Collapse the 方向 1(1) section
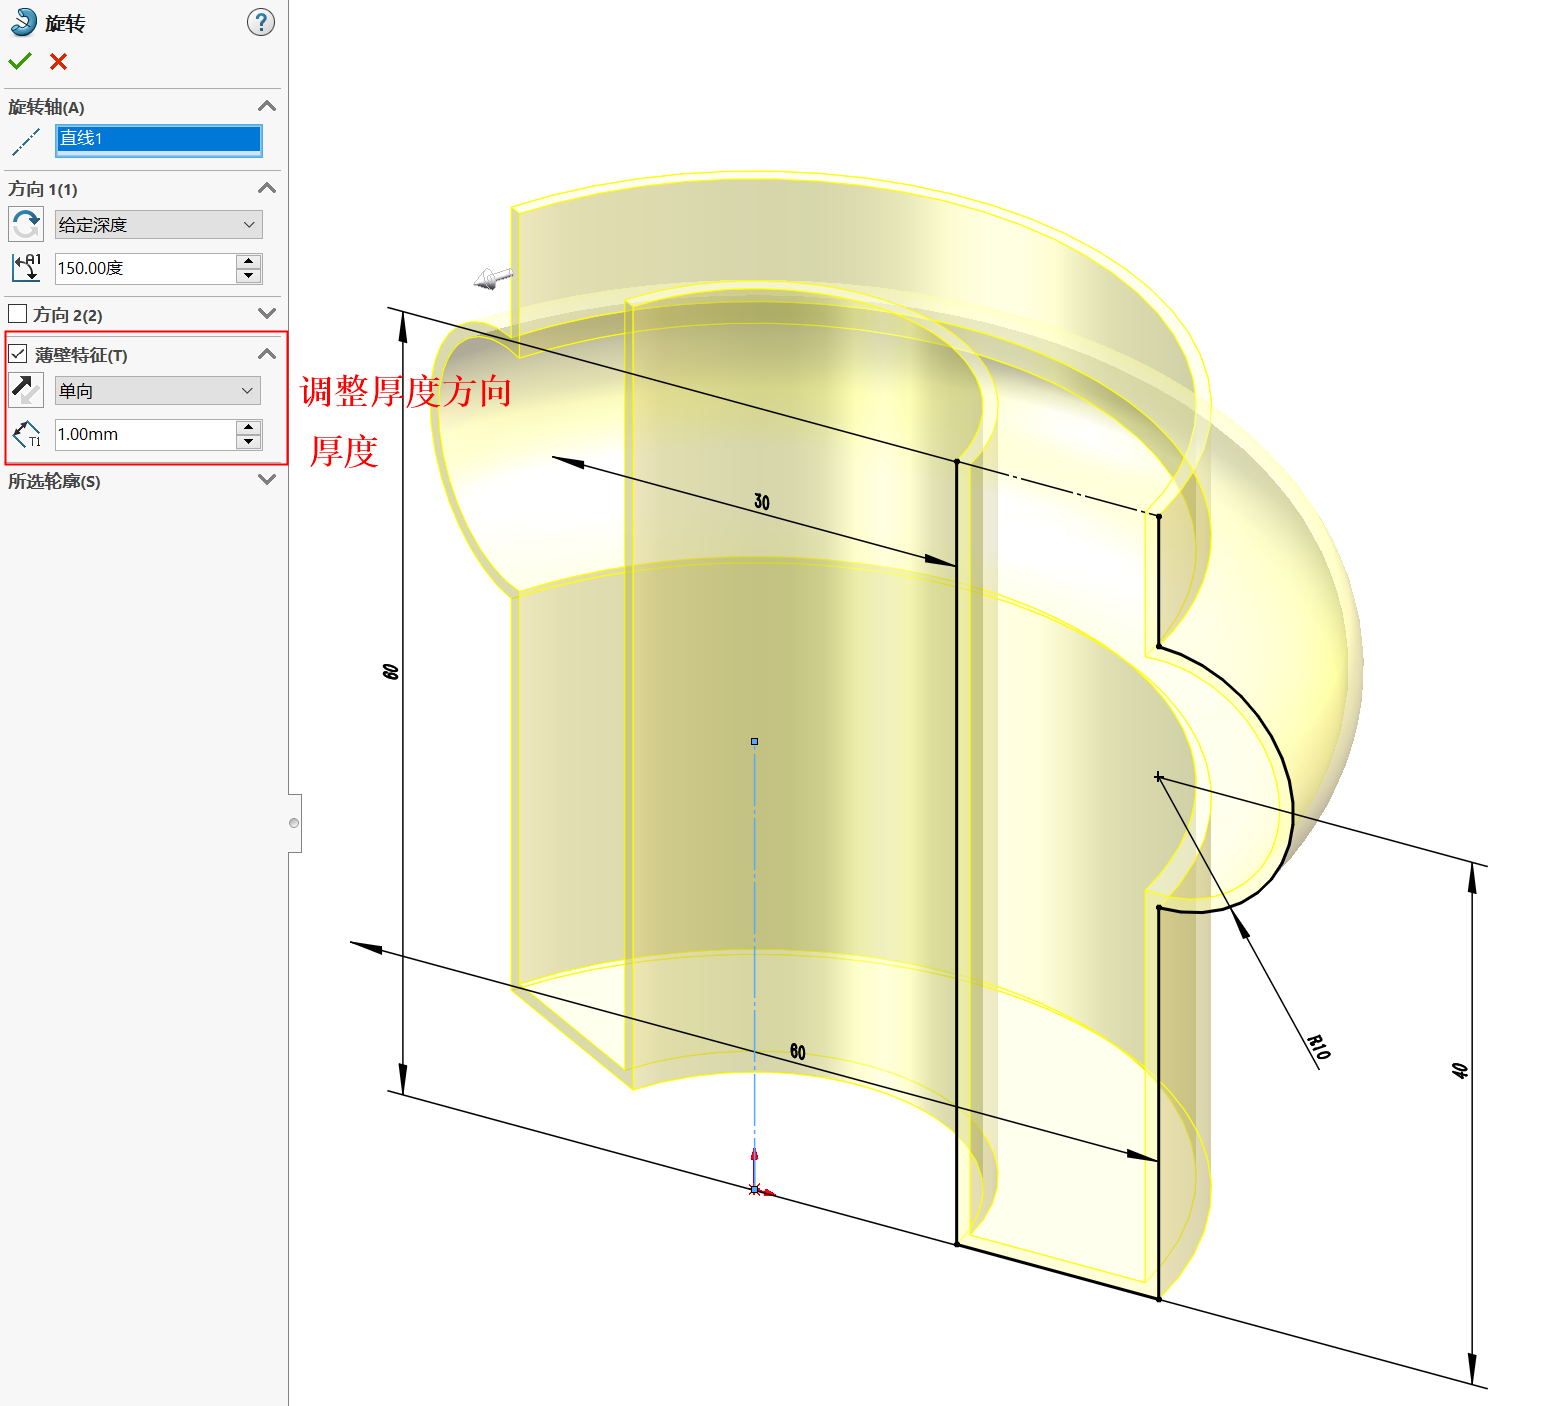Screen dimensions: 1541x1406 click(267, 188)
